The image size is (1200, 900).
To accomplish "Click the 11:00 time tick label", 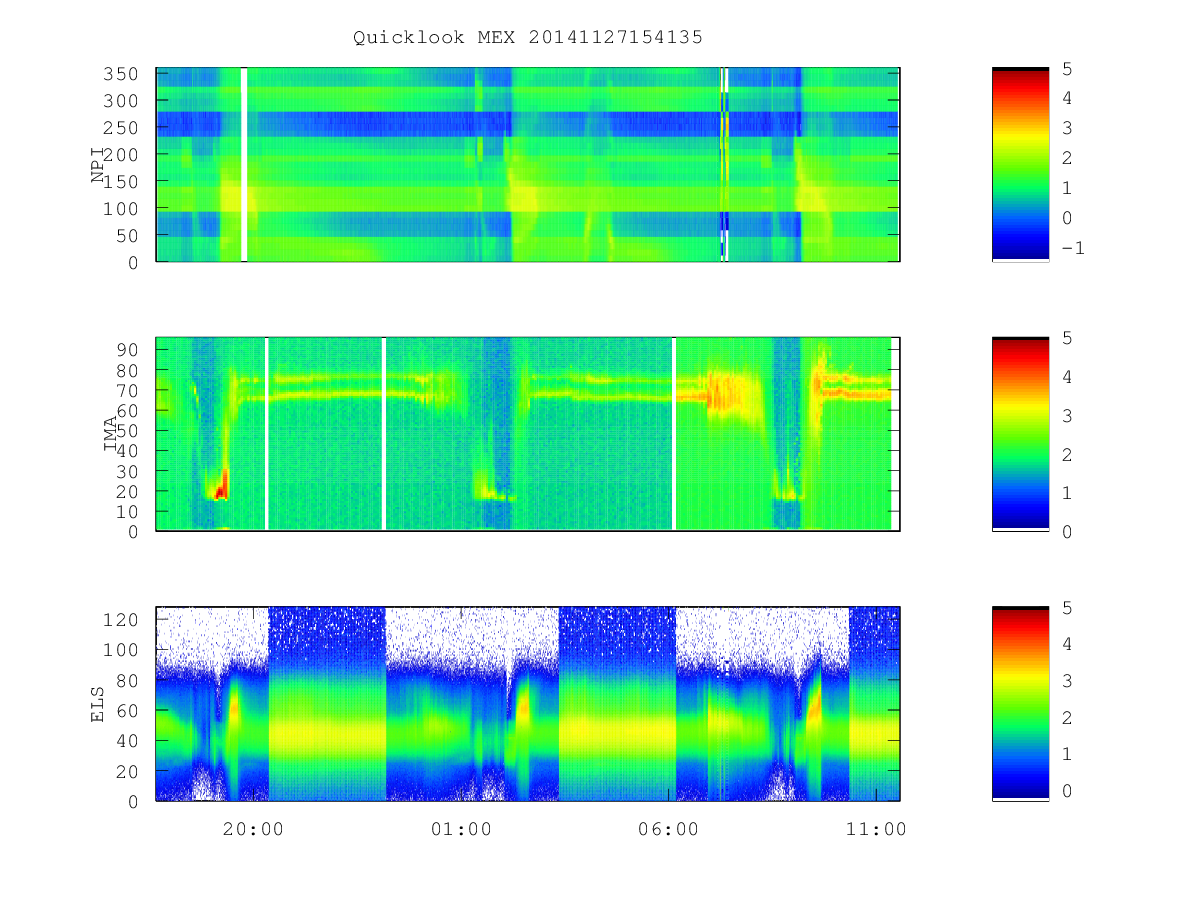I will tap(877, 829).
